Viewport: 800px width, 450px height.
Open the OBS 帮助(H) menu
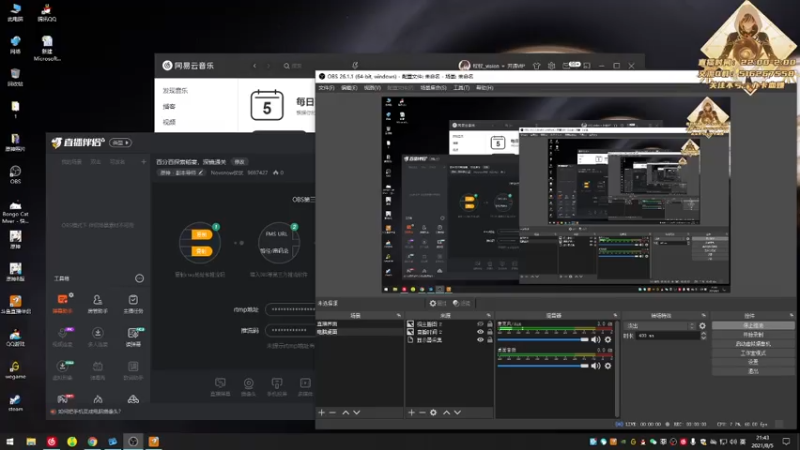coord(485,88)
